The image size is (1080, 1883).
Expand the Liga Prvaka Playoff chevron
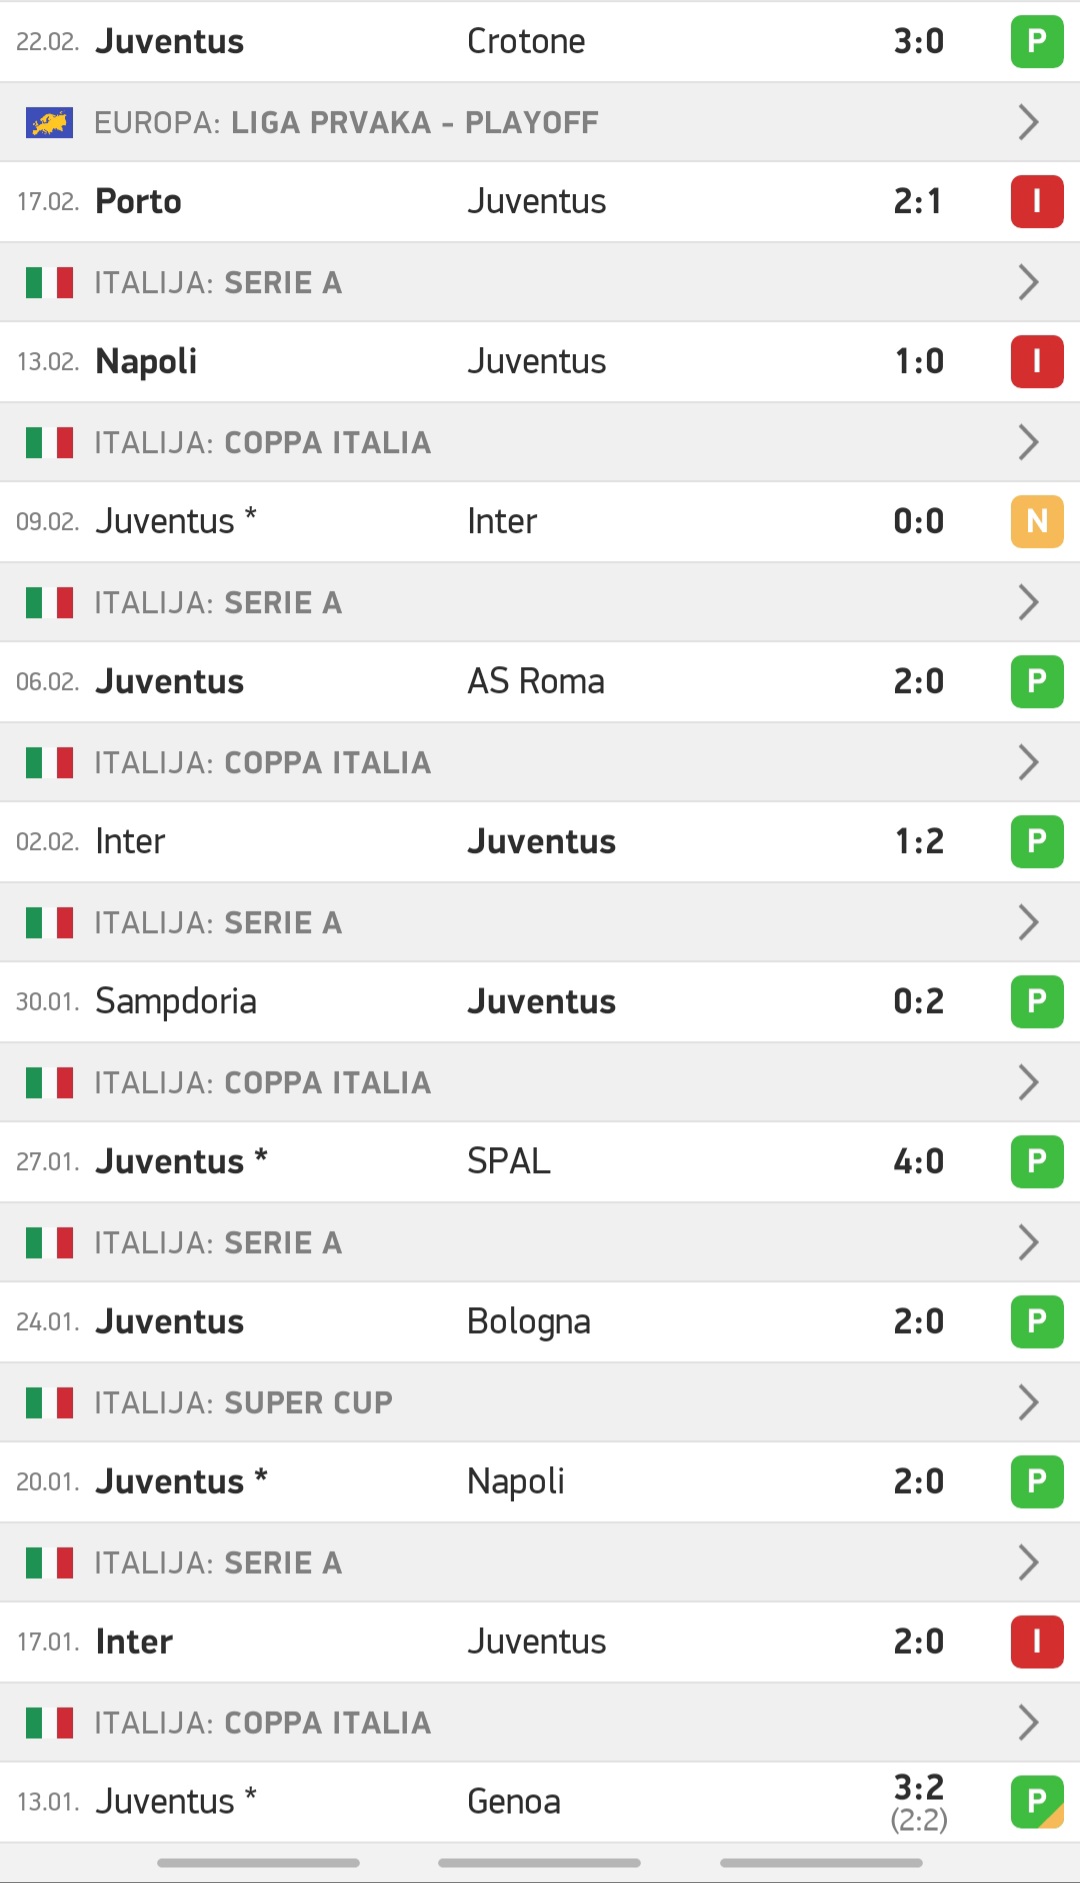[1028, 123]
